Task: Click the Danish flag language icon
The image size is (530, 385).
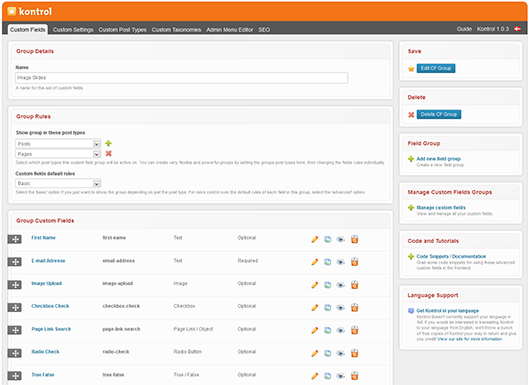Action: click(517, 29)
